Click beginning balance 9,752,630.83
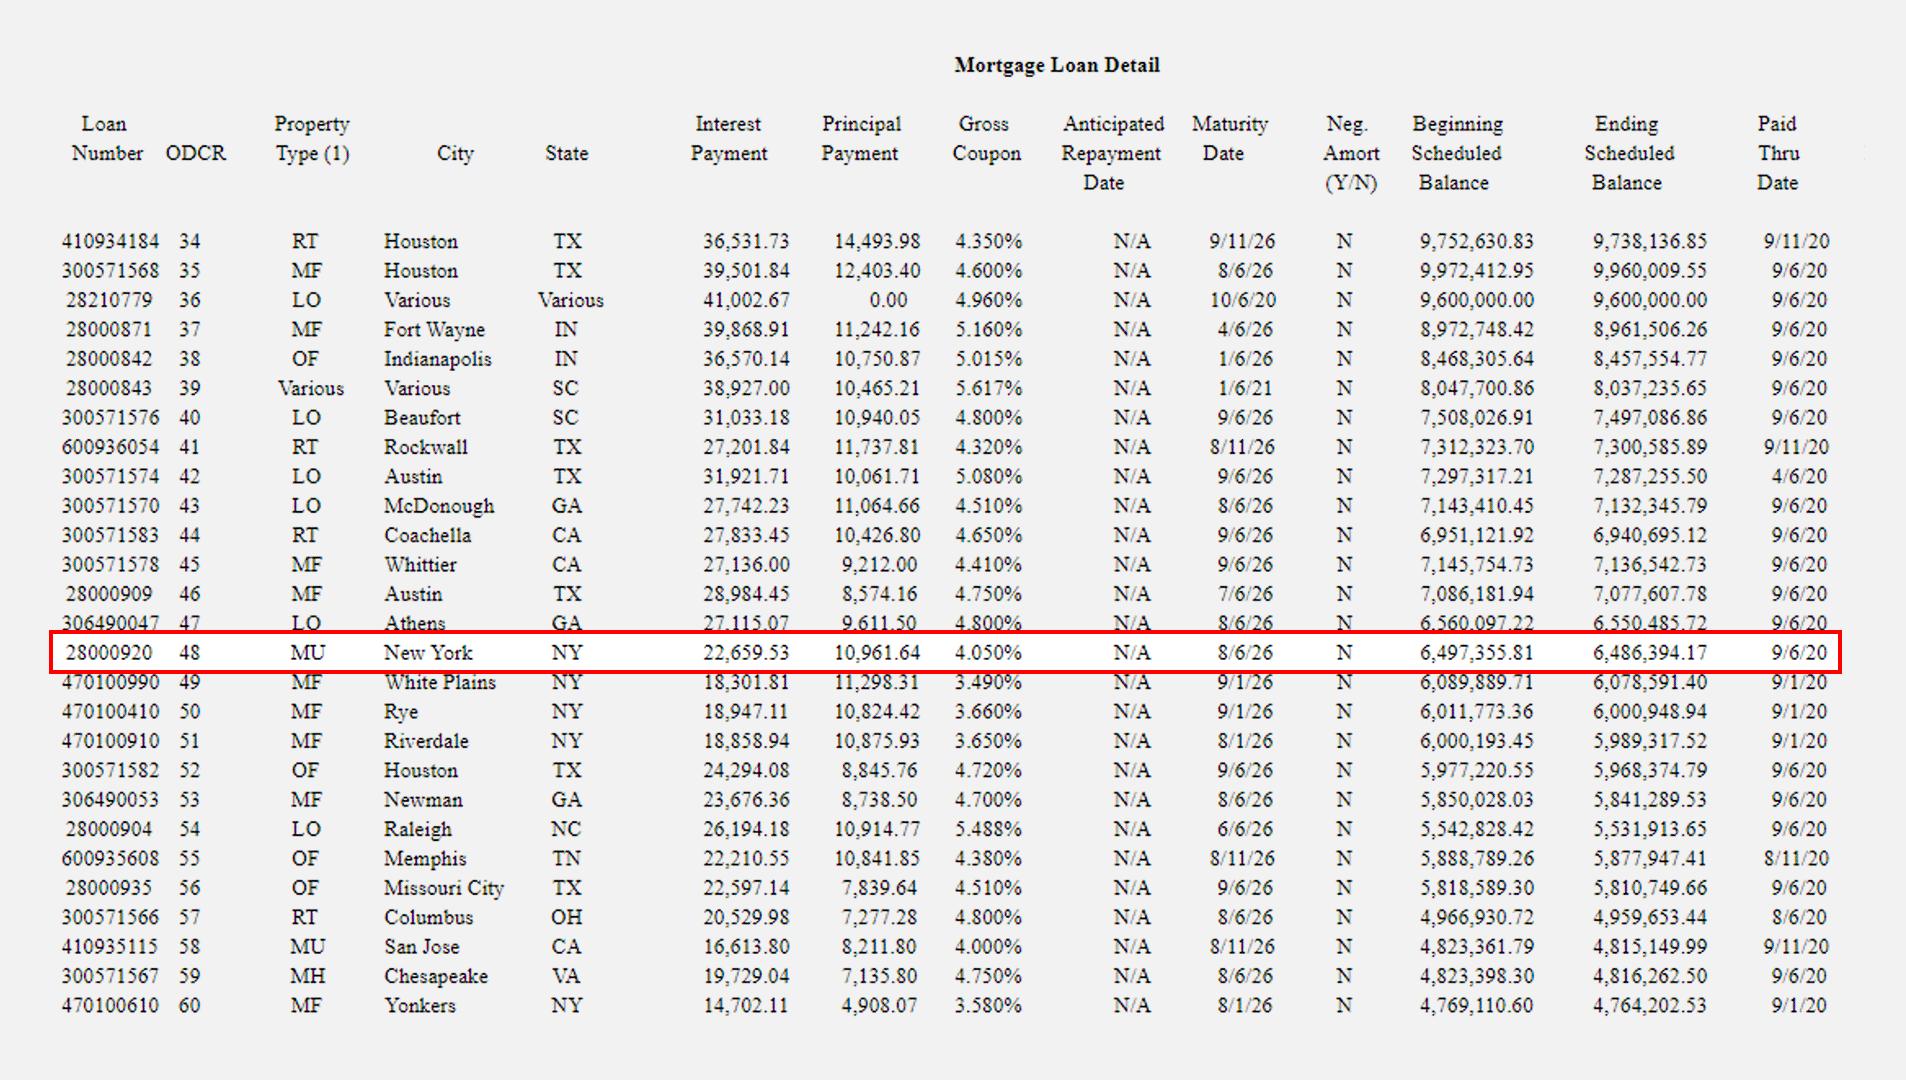Viewport: 1906px width, 1080px height. point(1476,242)
